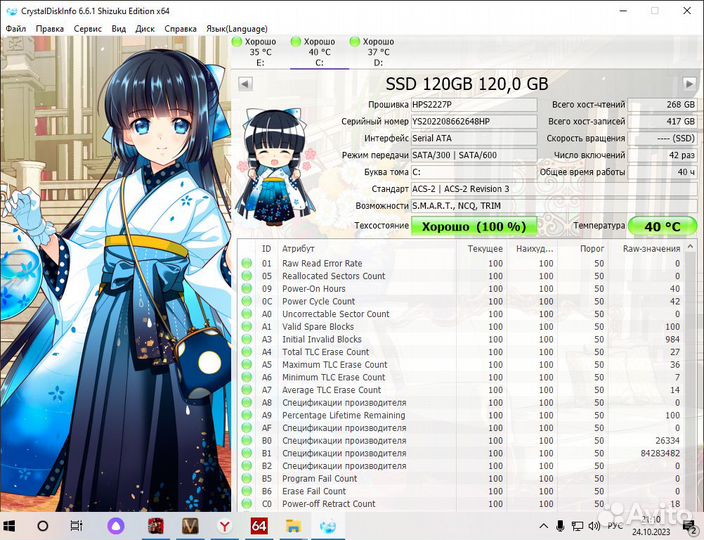Open Cortana search circle on taskbar

pos(43,526)
